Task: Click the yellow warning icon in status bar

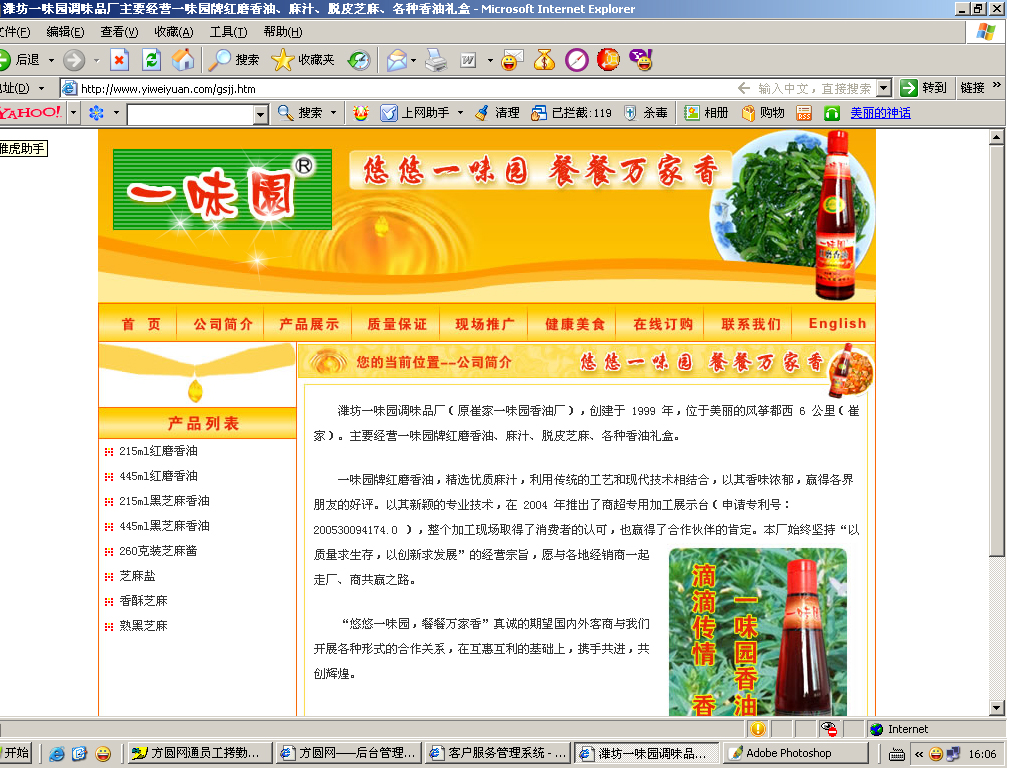Action: tap(758, 729)
